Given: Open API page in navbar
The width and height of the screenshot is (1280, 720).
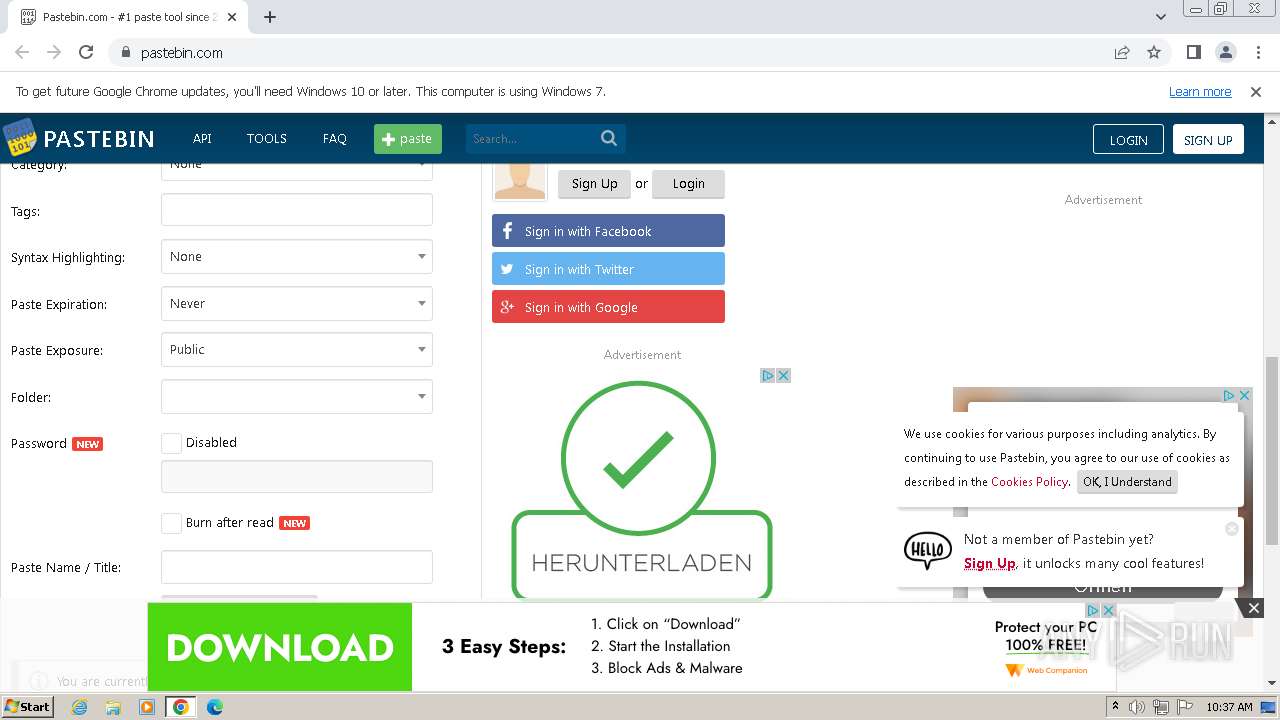Looking at the screenshot, I should click(x=202, y=139).
